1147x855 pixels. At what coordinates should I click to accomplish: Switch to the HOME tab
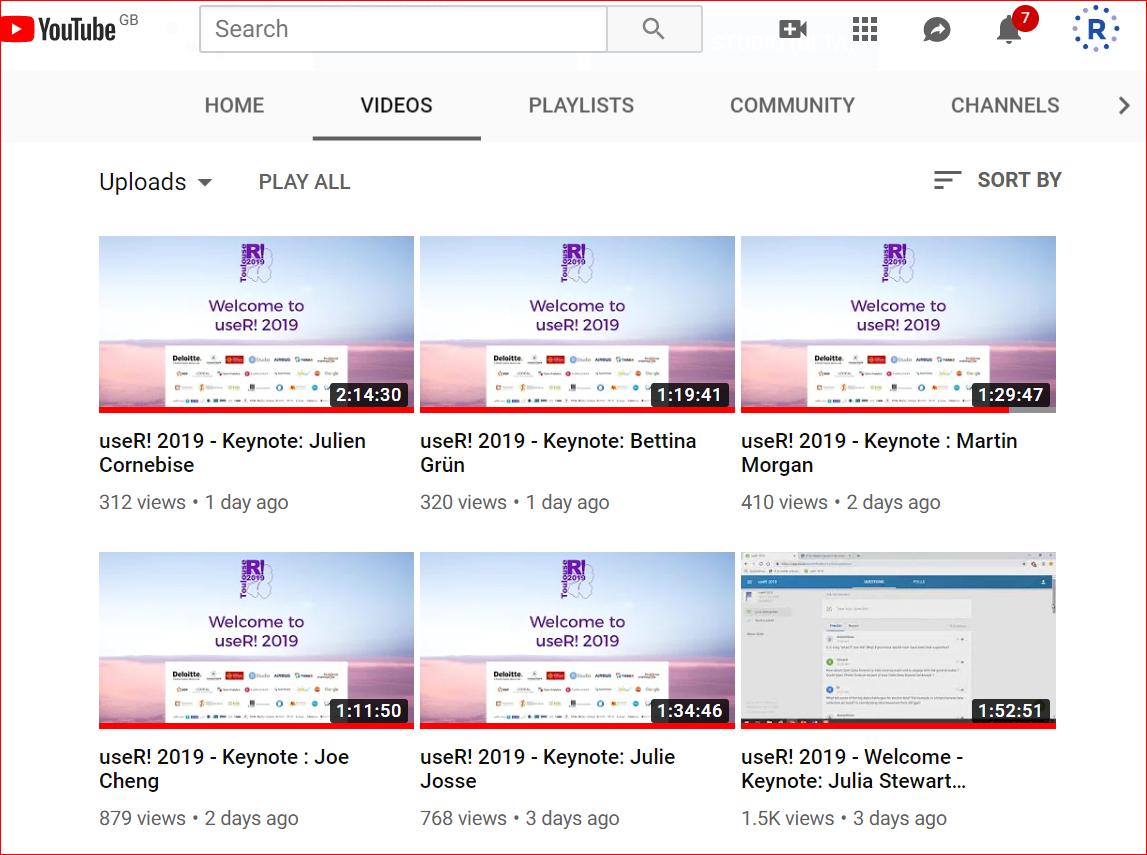click(x=234, y=105)
